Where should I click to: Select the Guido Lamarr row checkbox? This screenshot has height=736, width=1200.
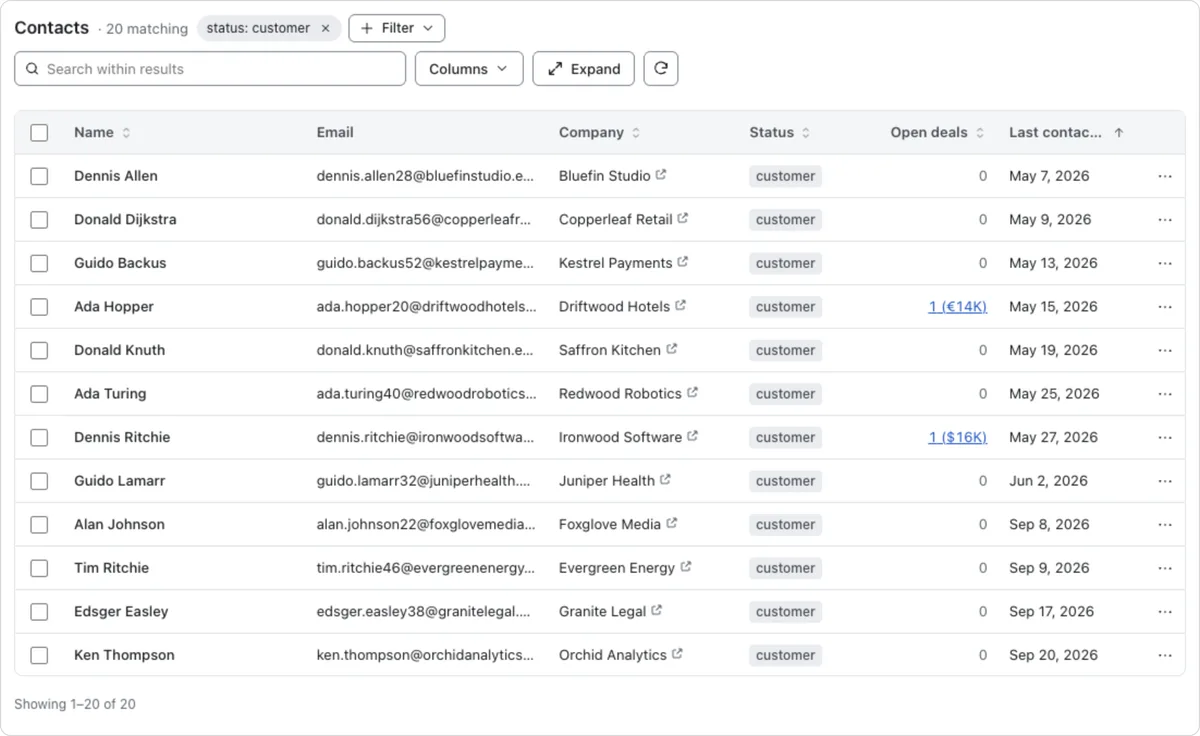click(x=39, y=481)
